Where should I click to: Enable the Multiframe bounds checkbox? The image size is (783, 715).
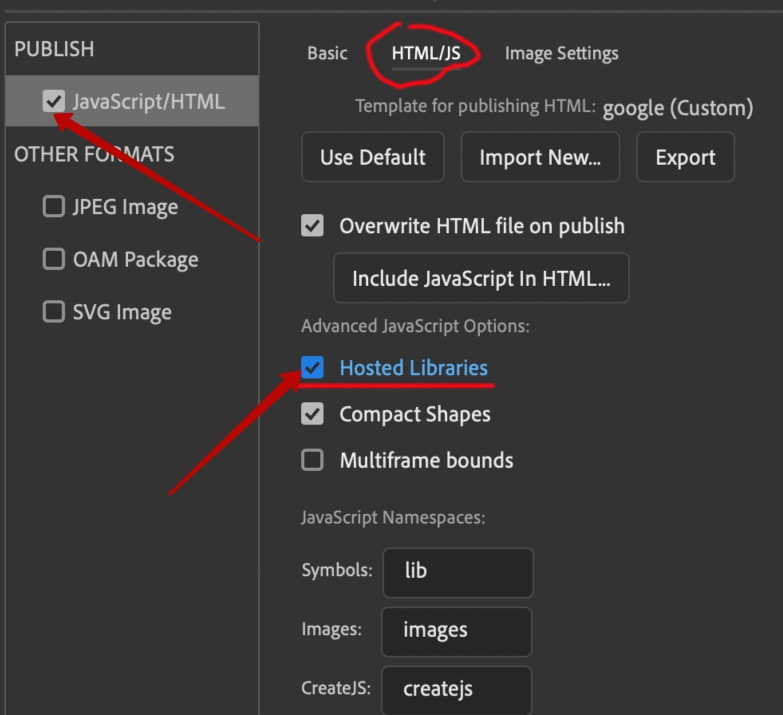[x=312, y=460]
